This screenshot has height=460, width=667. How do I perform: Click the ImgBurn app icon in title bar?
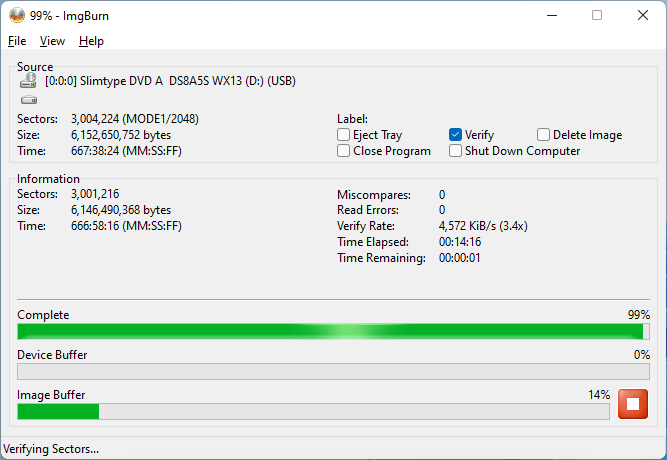(x=16, y=15)
